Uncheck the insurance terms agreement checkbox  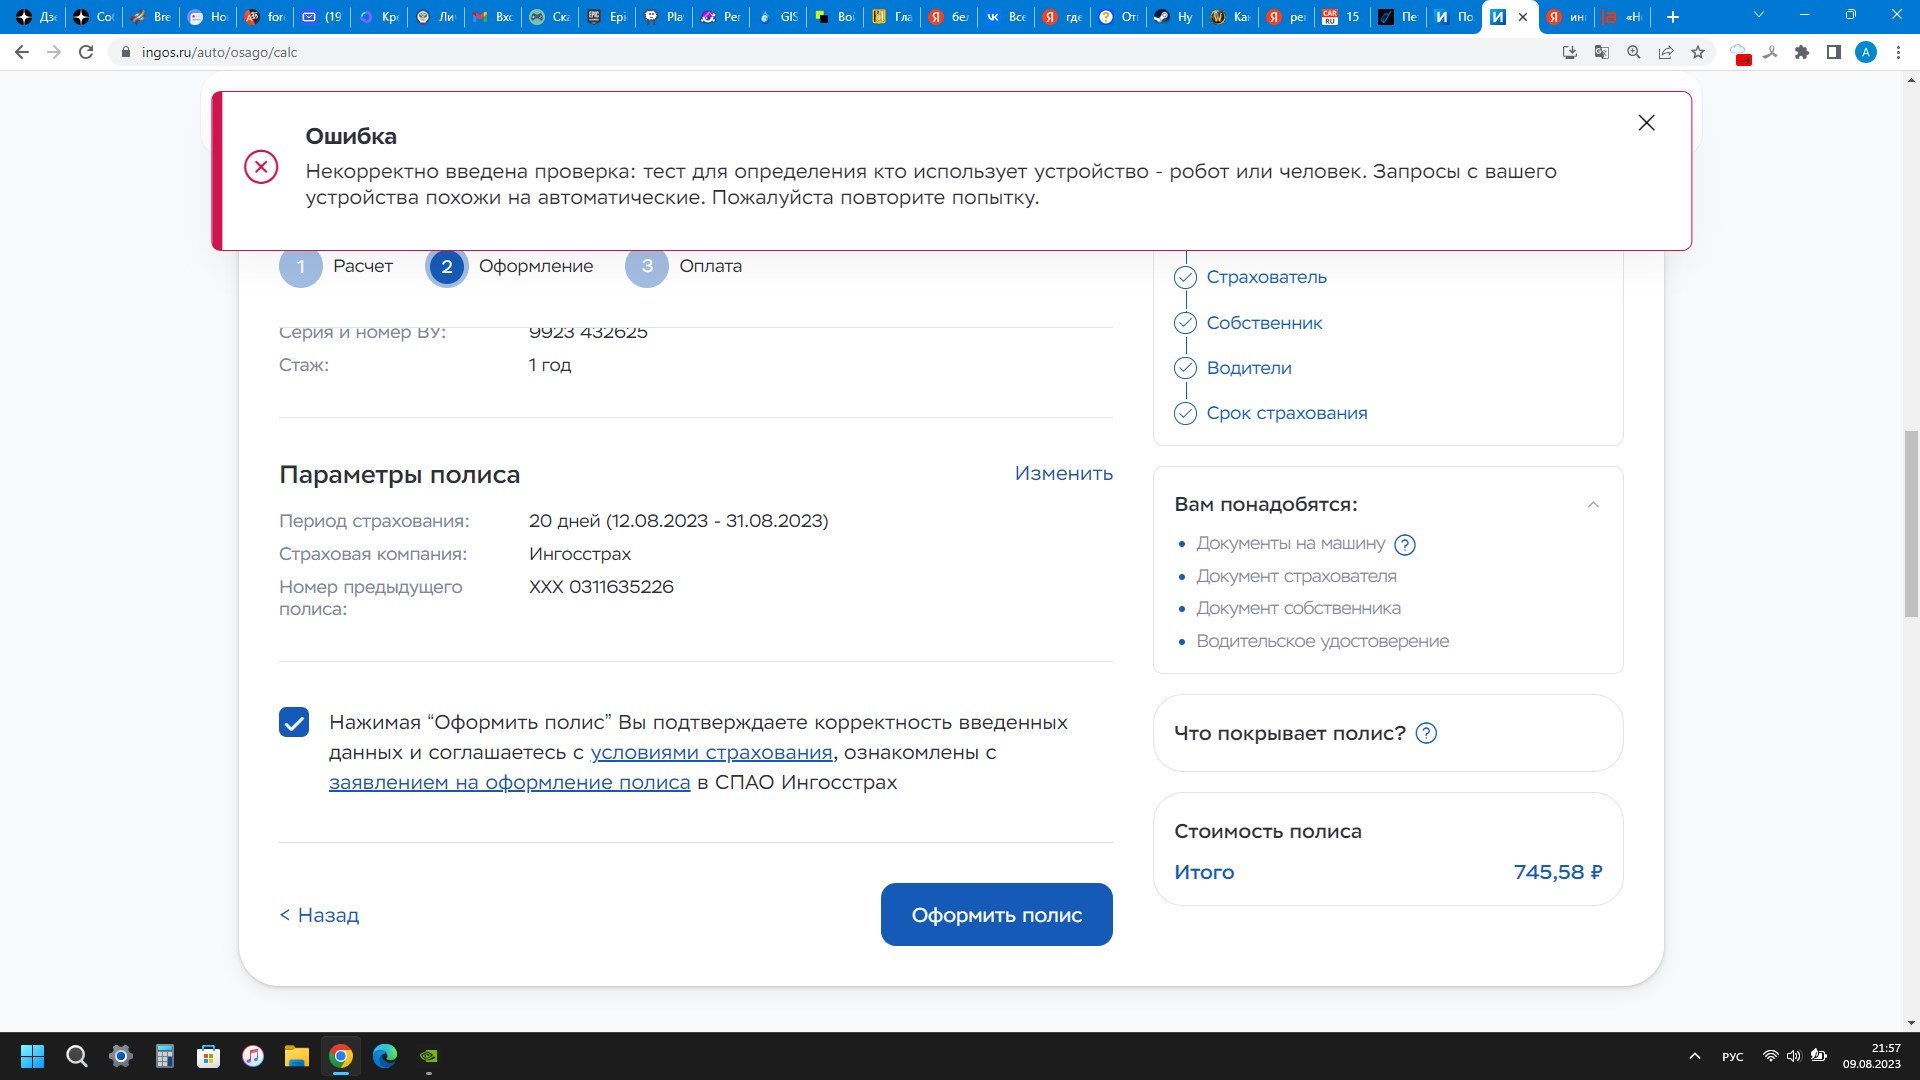pos(294,722)
